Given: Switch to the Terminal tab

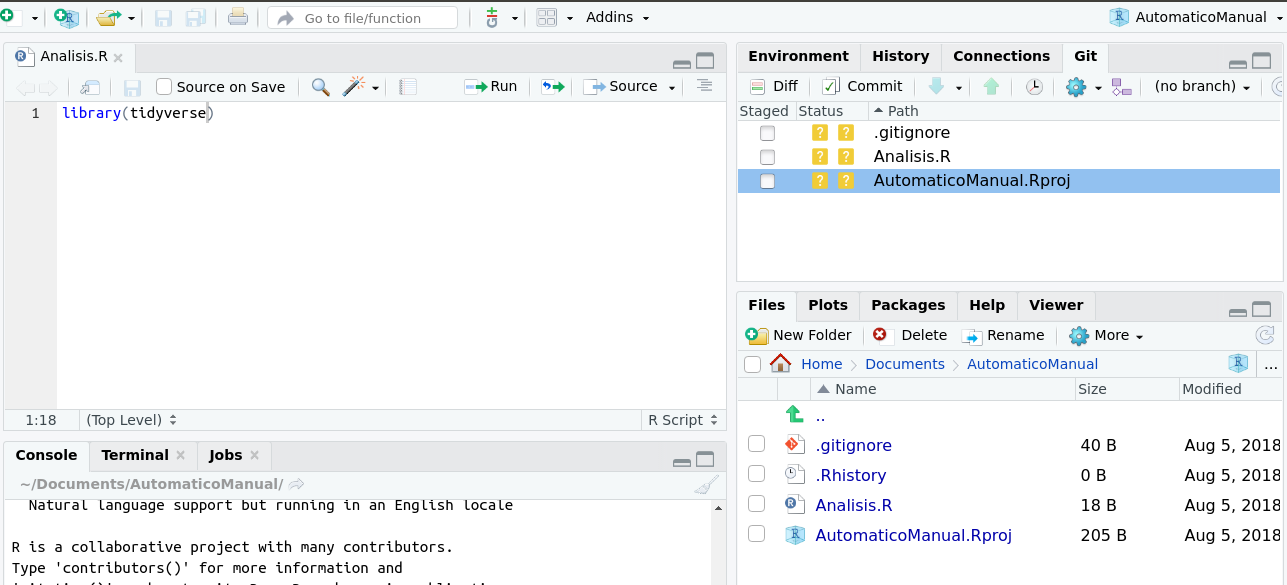Looking at the screenshot, I should click(x=134, y=455).
